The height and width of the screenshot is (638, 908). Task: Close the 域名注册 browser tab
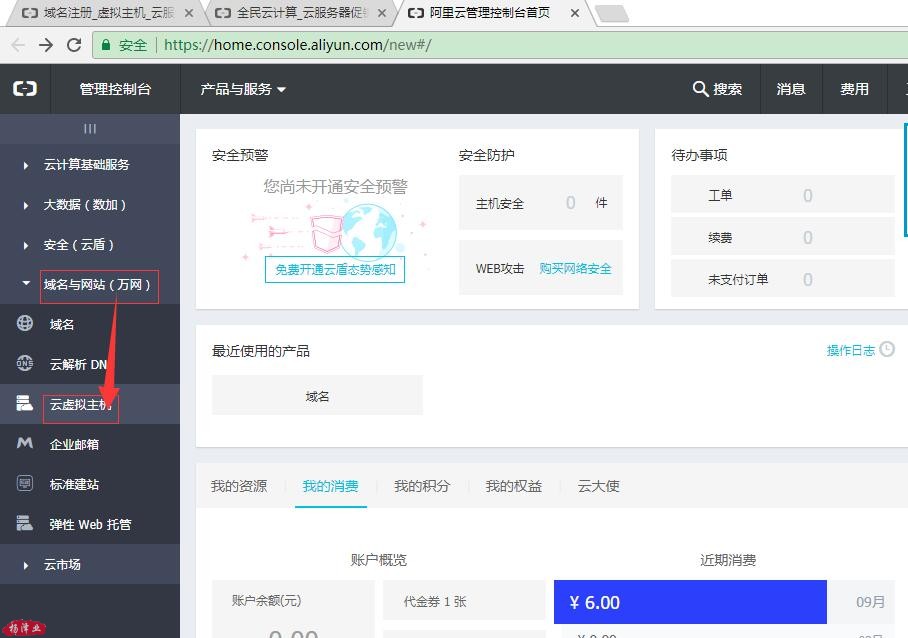189,13
